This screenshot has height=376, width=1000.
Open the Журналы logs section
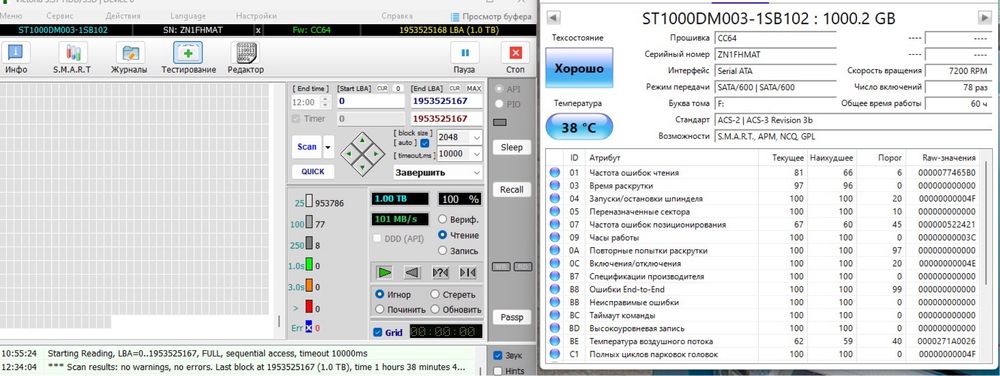tap(129, 57)
